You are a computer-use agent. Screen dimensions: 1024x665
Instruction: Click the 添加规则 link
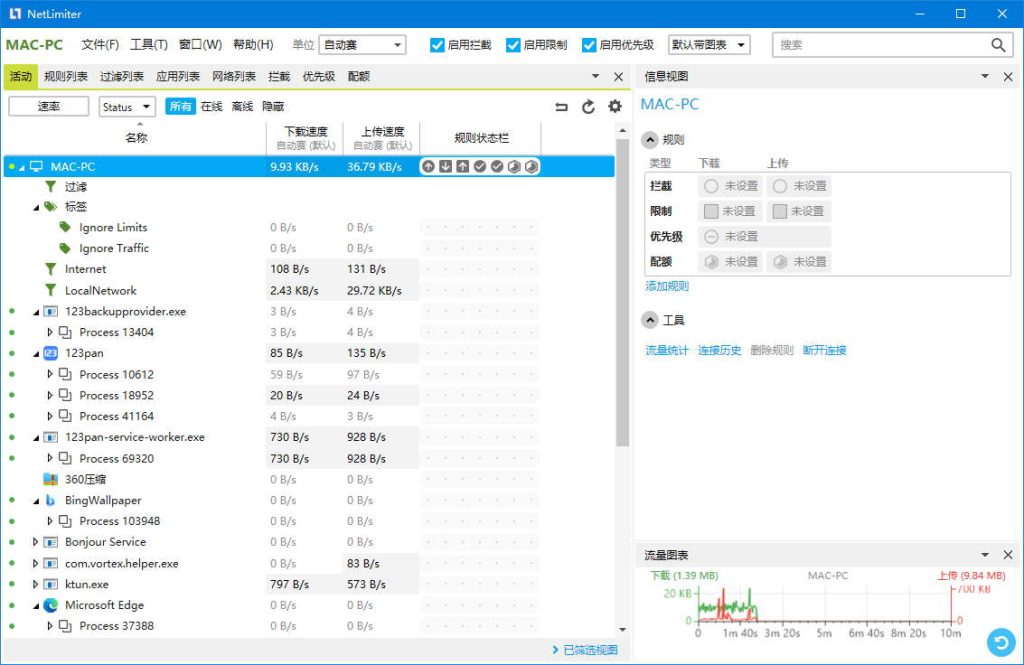pos(667,286)
